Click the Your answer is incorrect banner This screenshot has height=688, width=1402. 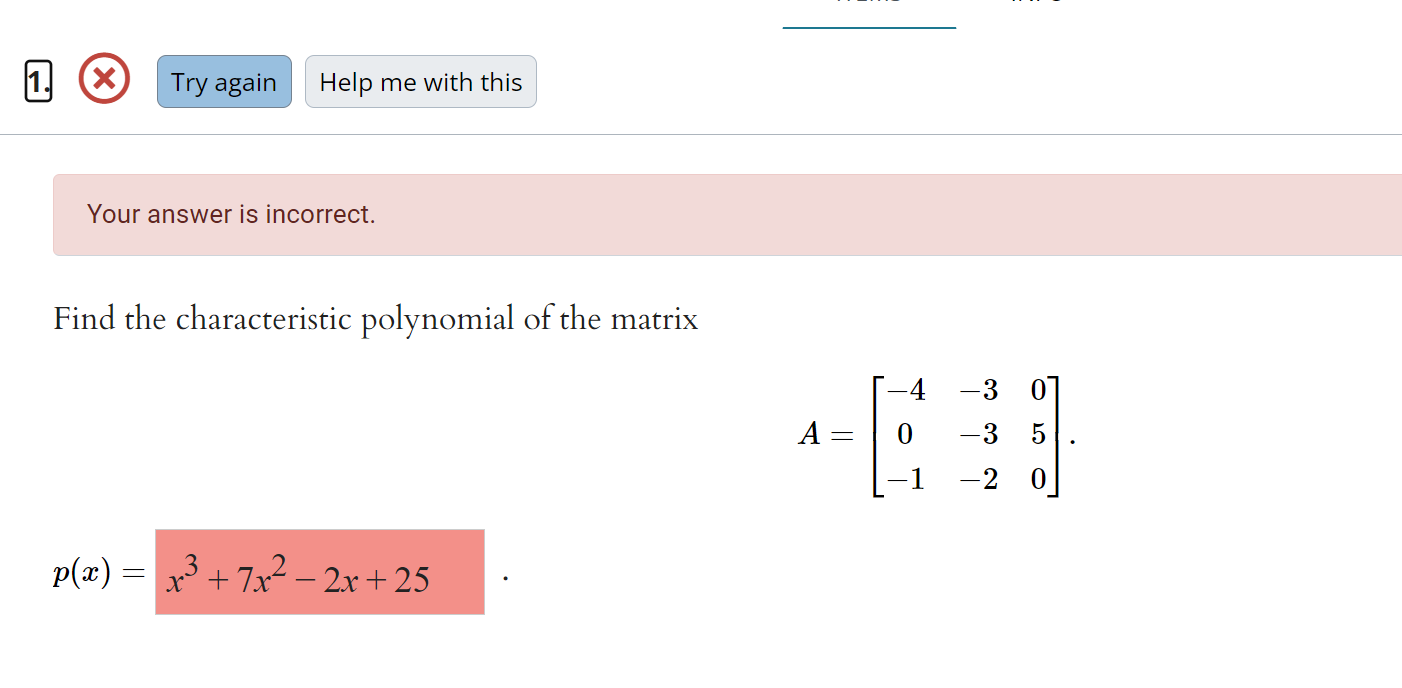[231, 214]
